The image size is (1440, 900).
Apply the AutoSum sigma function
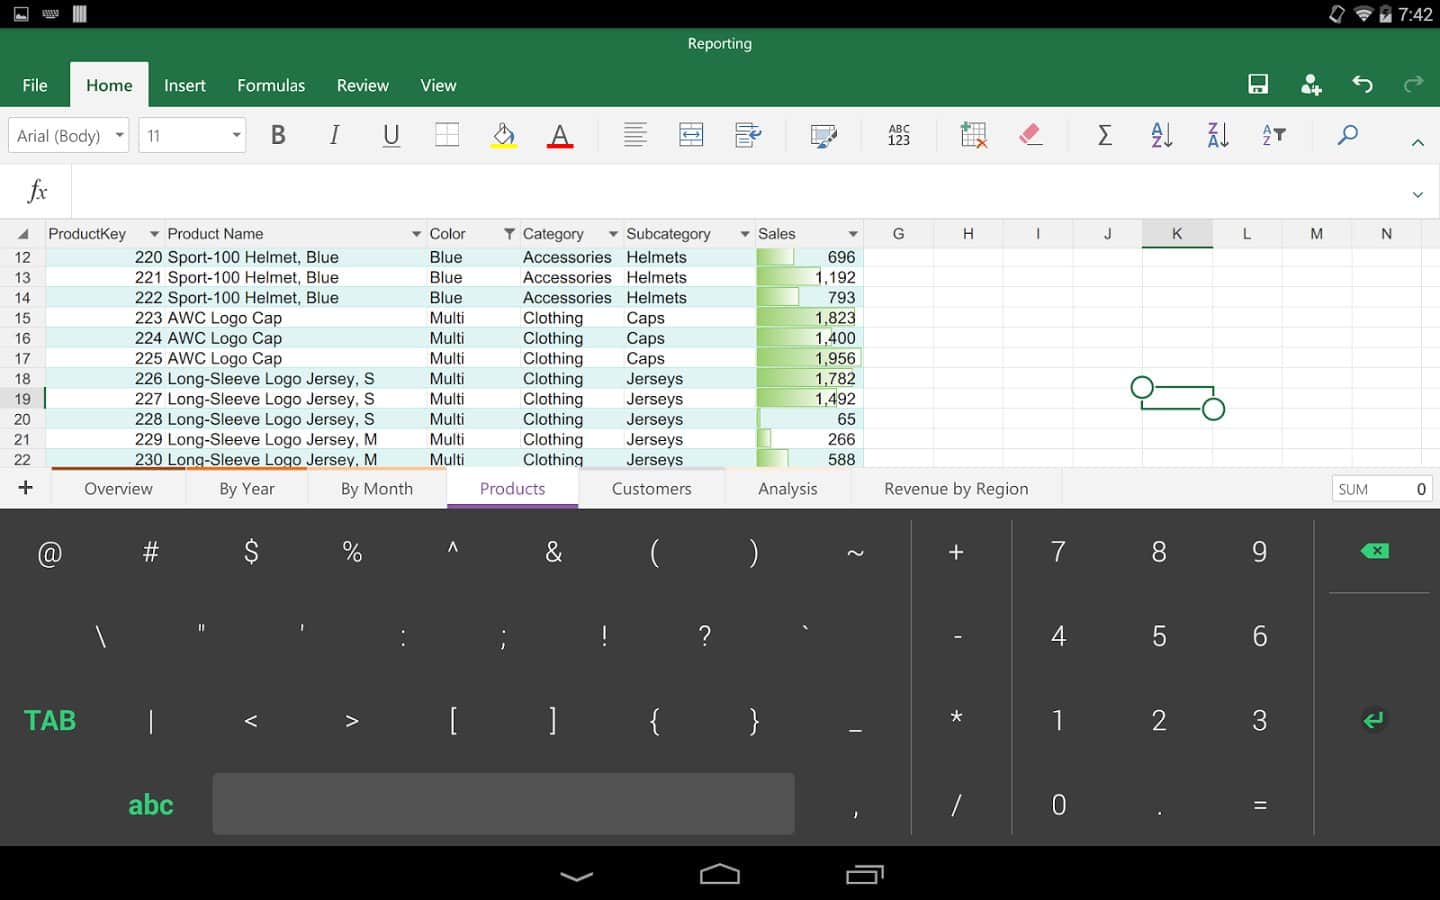point(1104,135)
